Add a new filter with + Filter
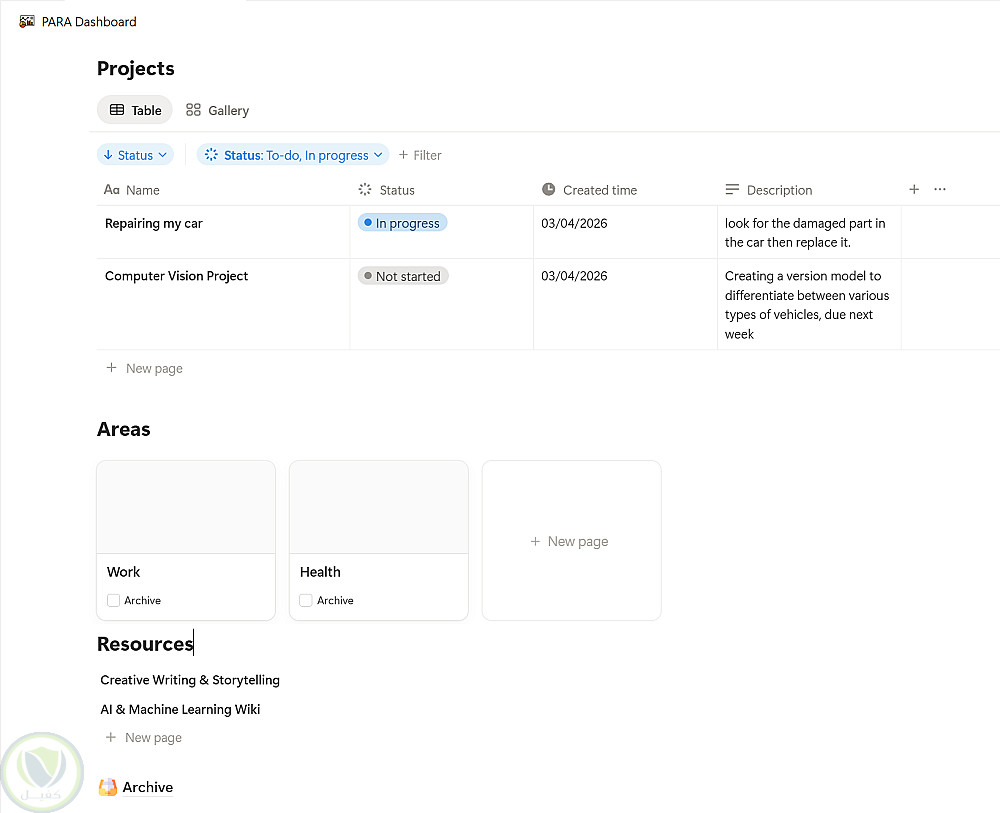This screenshot has width=1000, height=813. pyautogui.click(x=420, y=155)
